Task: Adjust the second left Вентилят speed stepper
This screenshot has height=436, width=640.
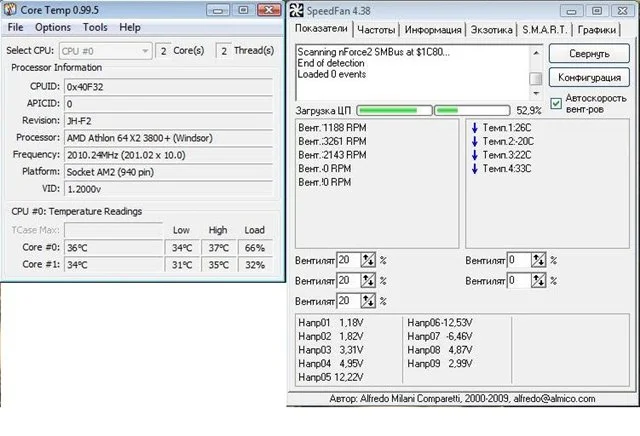Action: point(368,280)
